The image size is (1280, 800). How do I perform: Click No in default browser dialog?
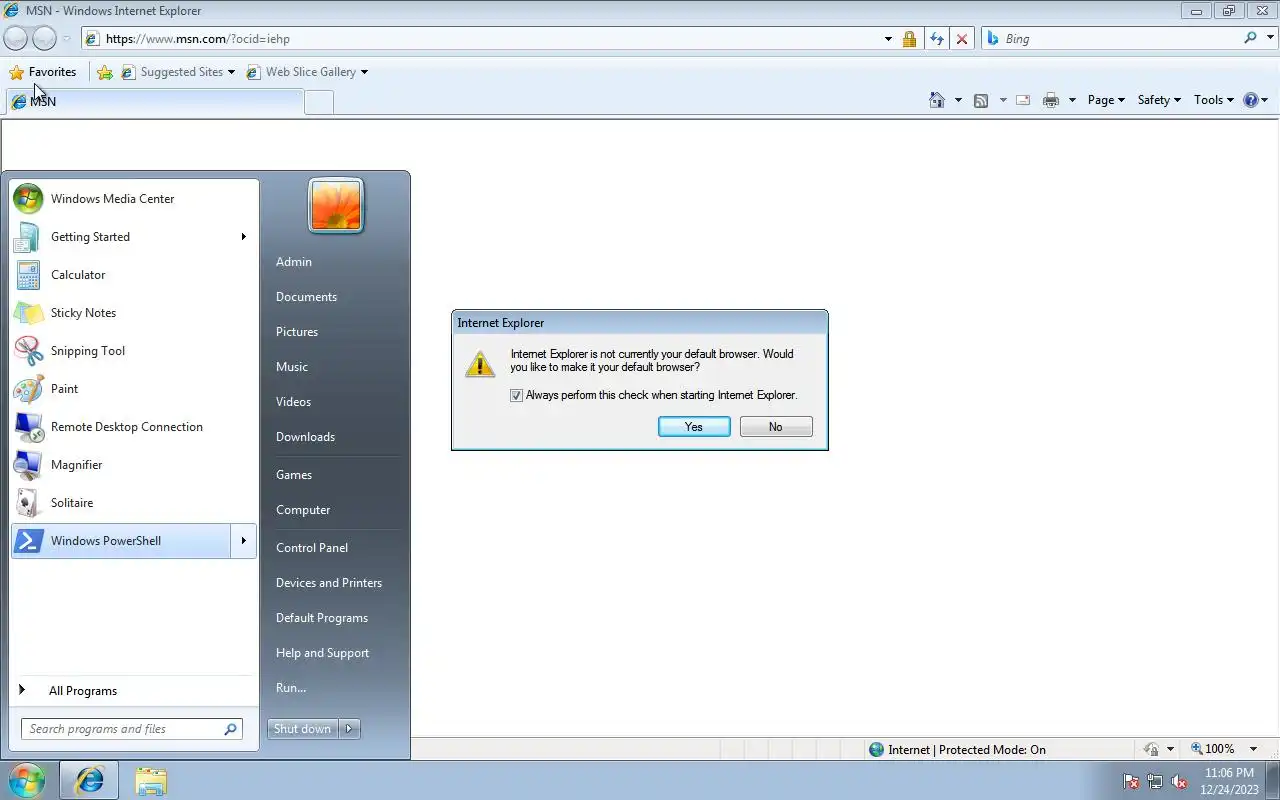[x=776, y=427]
